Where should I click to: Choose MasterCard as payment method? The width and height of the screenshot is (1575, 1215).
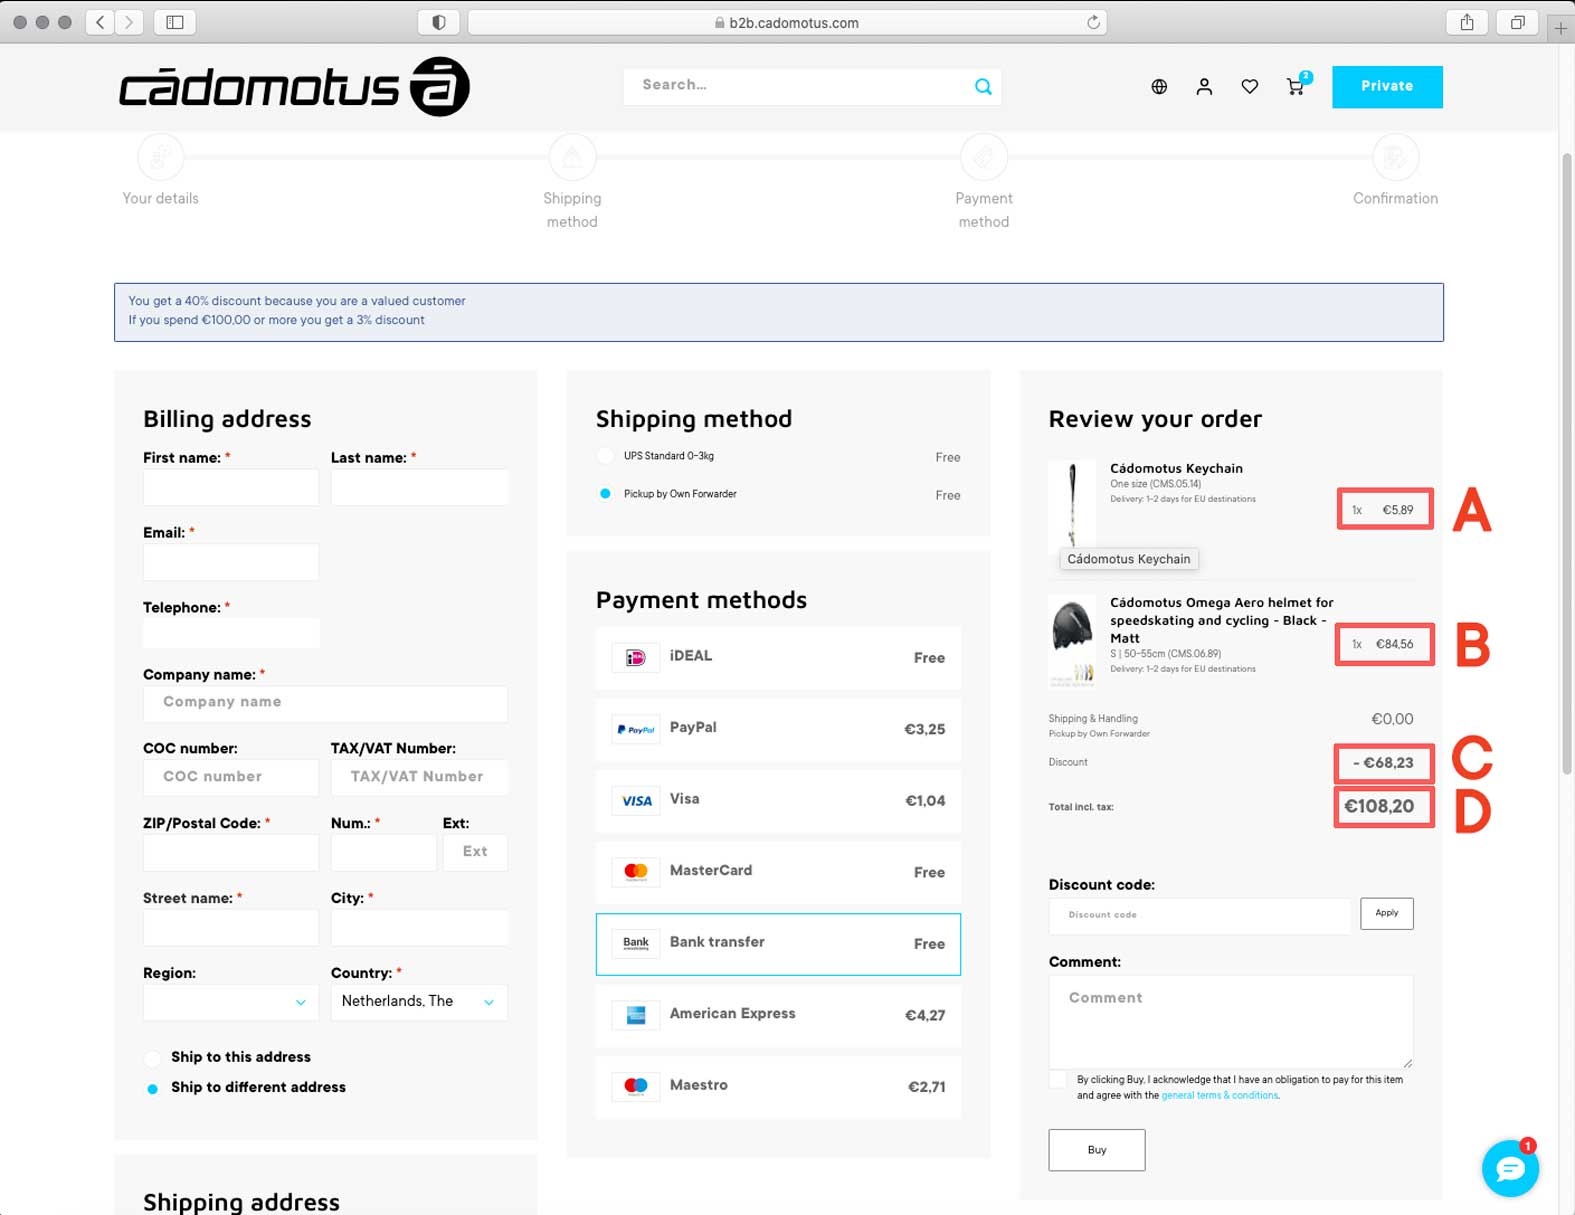tap(778, 872)
